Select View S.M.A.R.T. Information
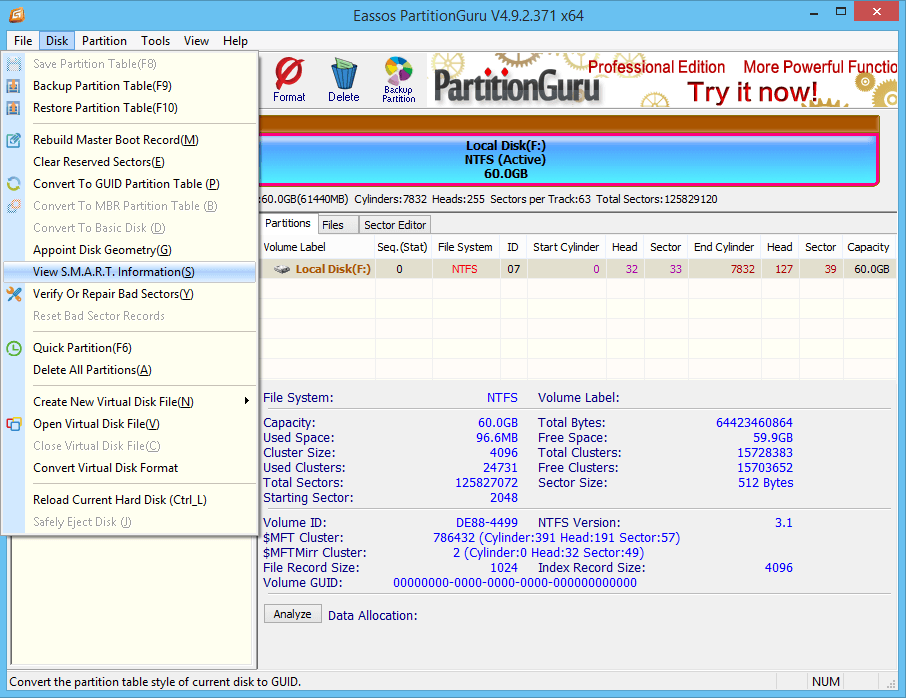The width and height of the screenshot is (906, 698). [x=113, y=272]
